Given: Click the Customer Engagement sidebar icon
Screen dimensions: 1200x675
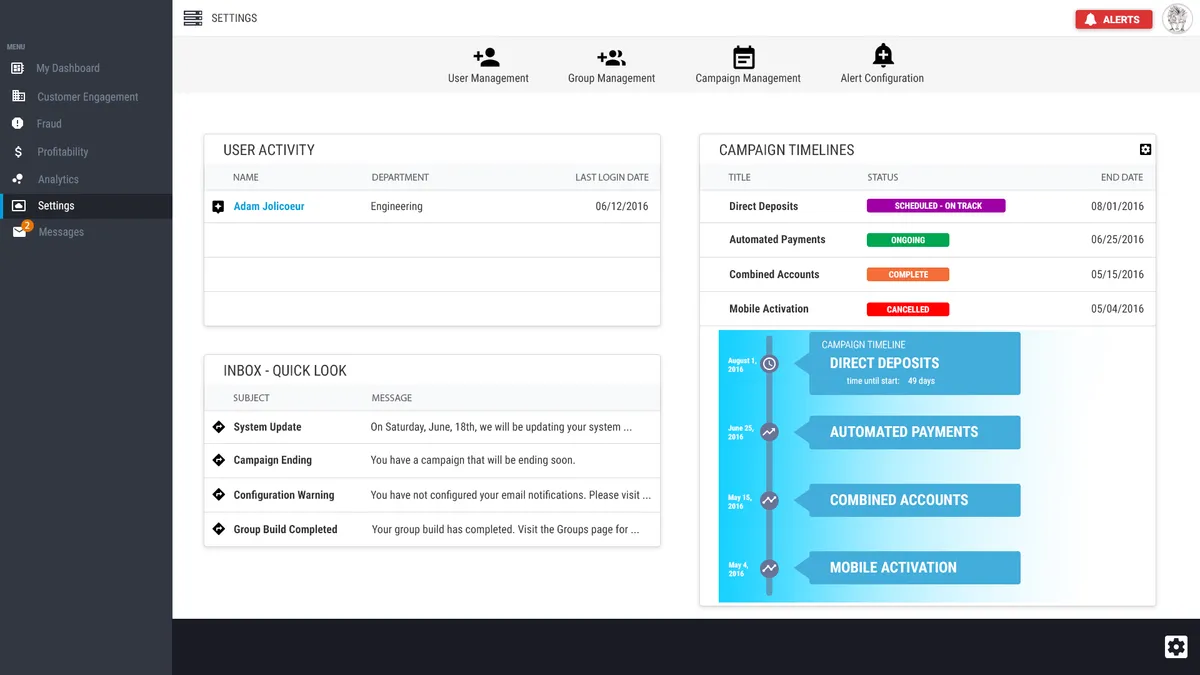Looking at the screenshot, I should pyautogui.click(x=18, y=95).
